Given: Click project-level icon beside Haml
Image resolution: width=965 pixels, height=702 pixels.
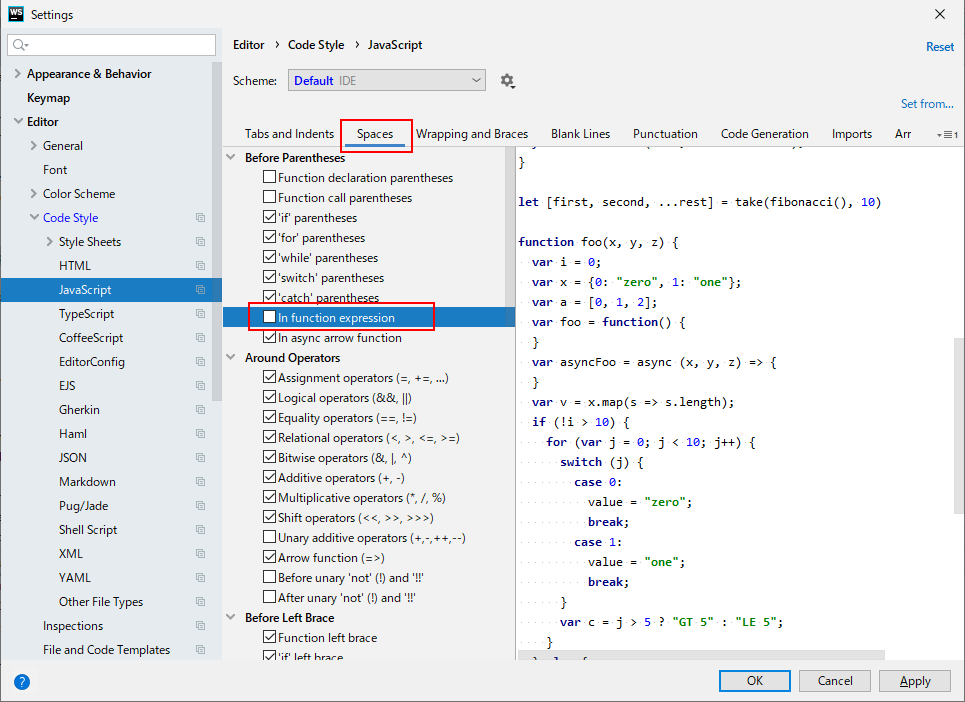Looking at the screenshot, I should coord(200,434).
